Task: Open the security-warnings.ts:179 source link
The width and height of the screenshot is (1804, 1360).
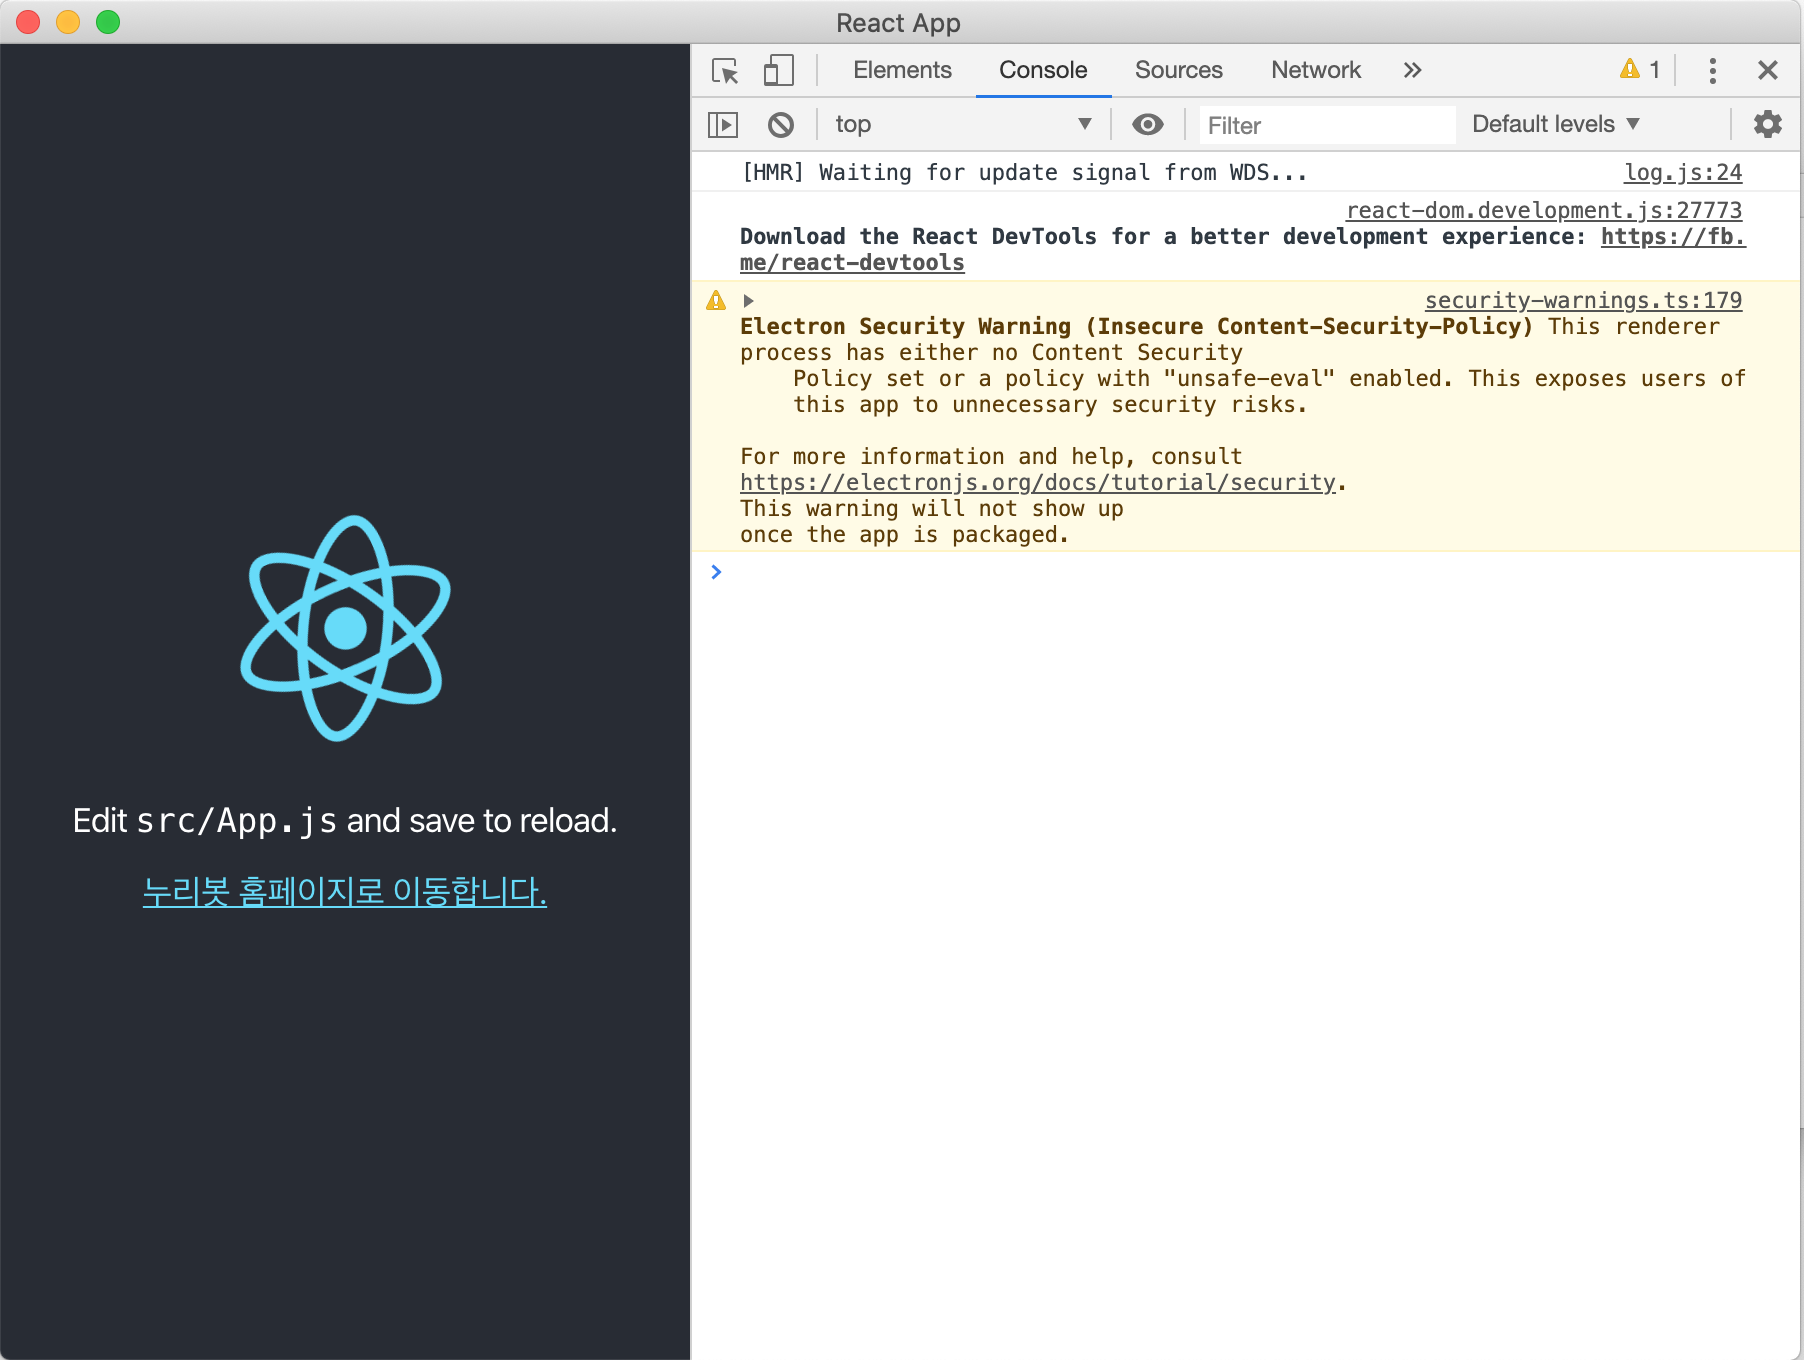Action: coord(1583,300)
